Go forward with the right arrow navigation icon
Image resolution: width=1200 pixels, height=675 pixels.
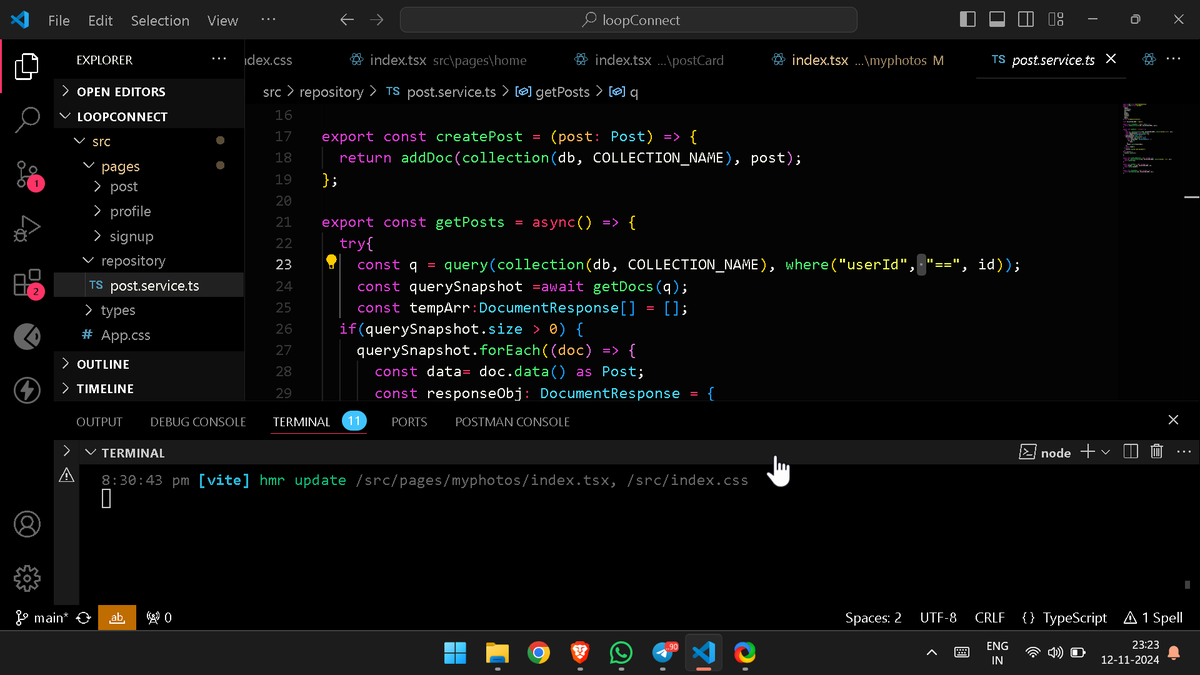point(377,20)
